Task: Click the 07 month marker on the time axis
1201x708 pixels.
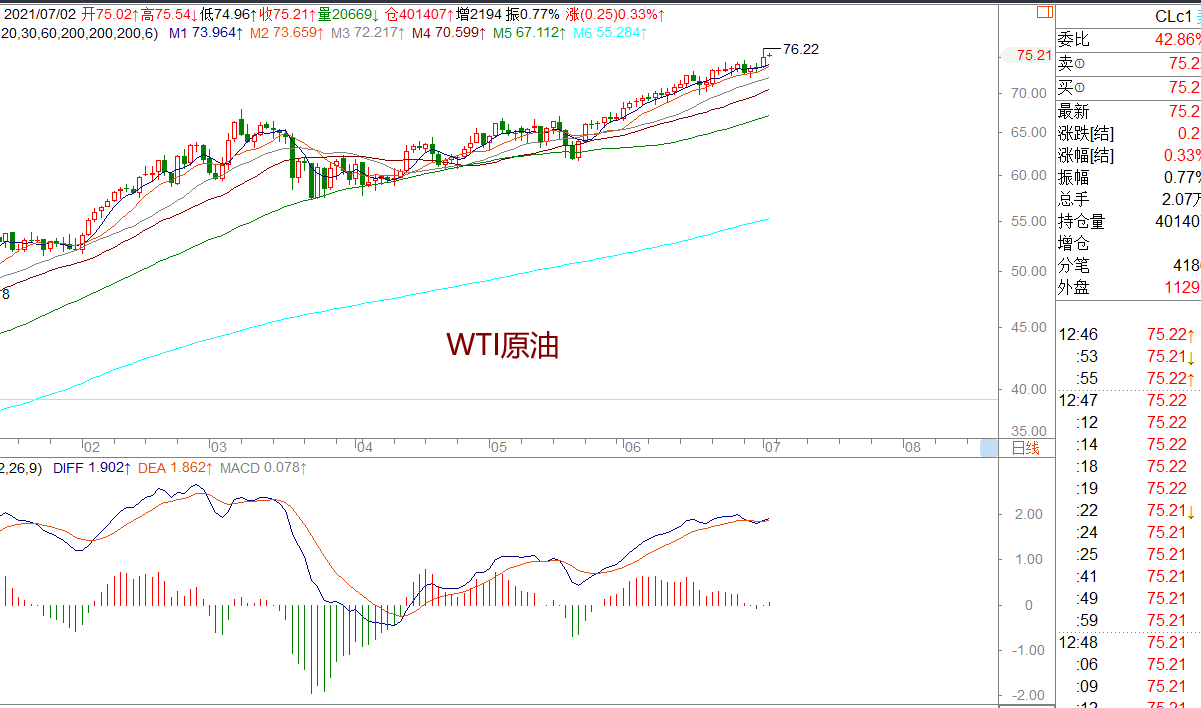Action: tap(771, 447)
